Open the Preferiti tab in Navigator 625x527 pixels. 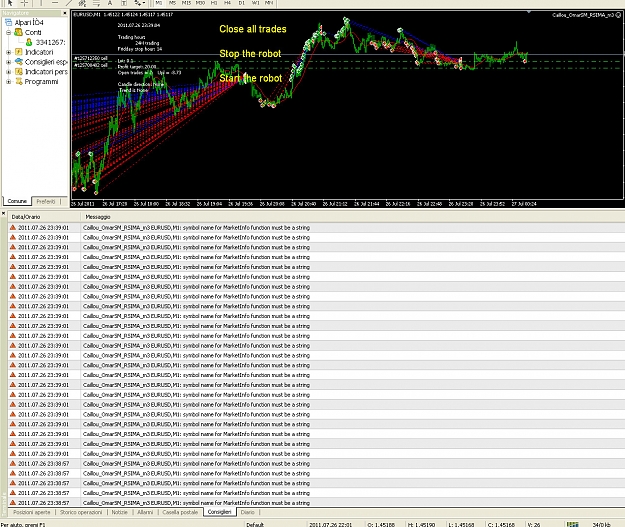45,201
